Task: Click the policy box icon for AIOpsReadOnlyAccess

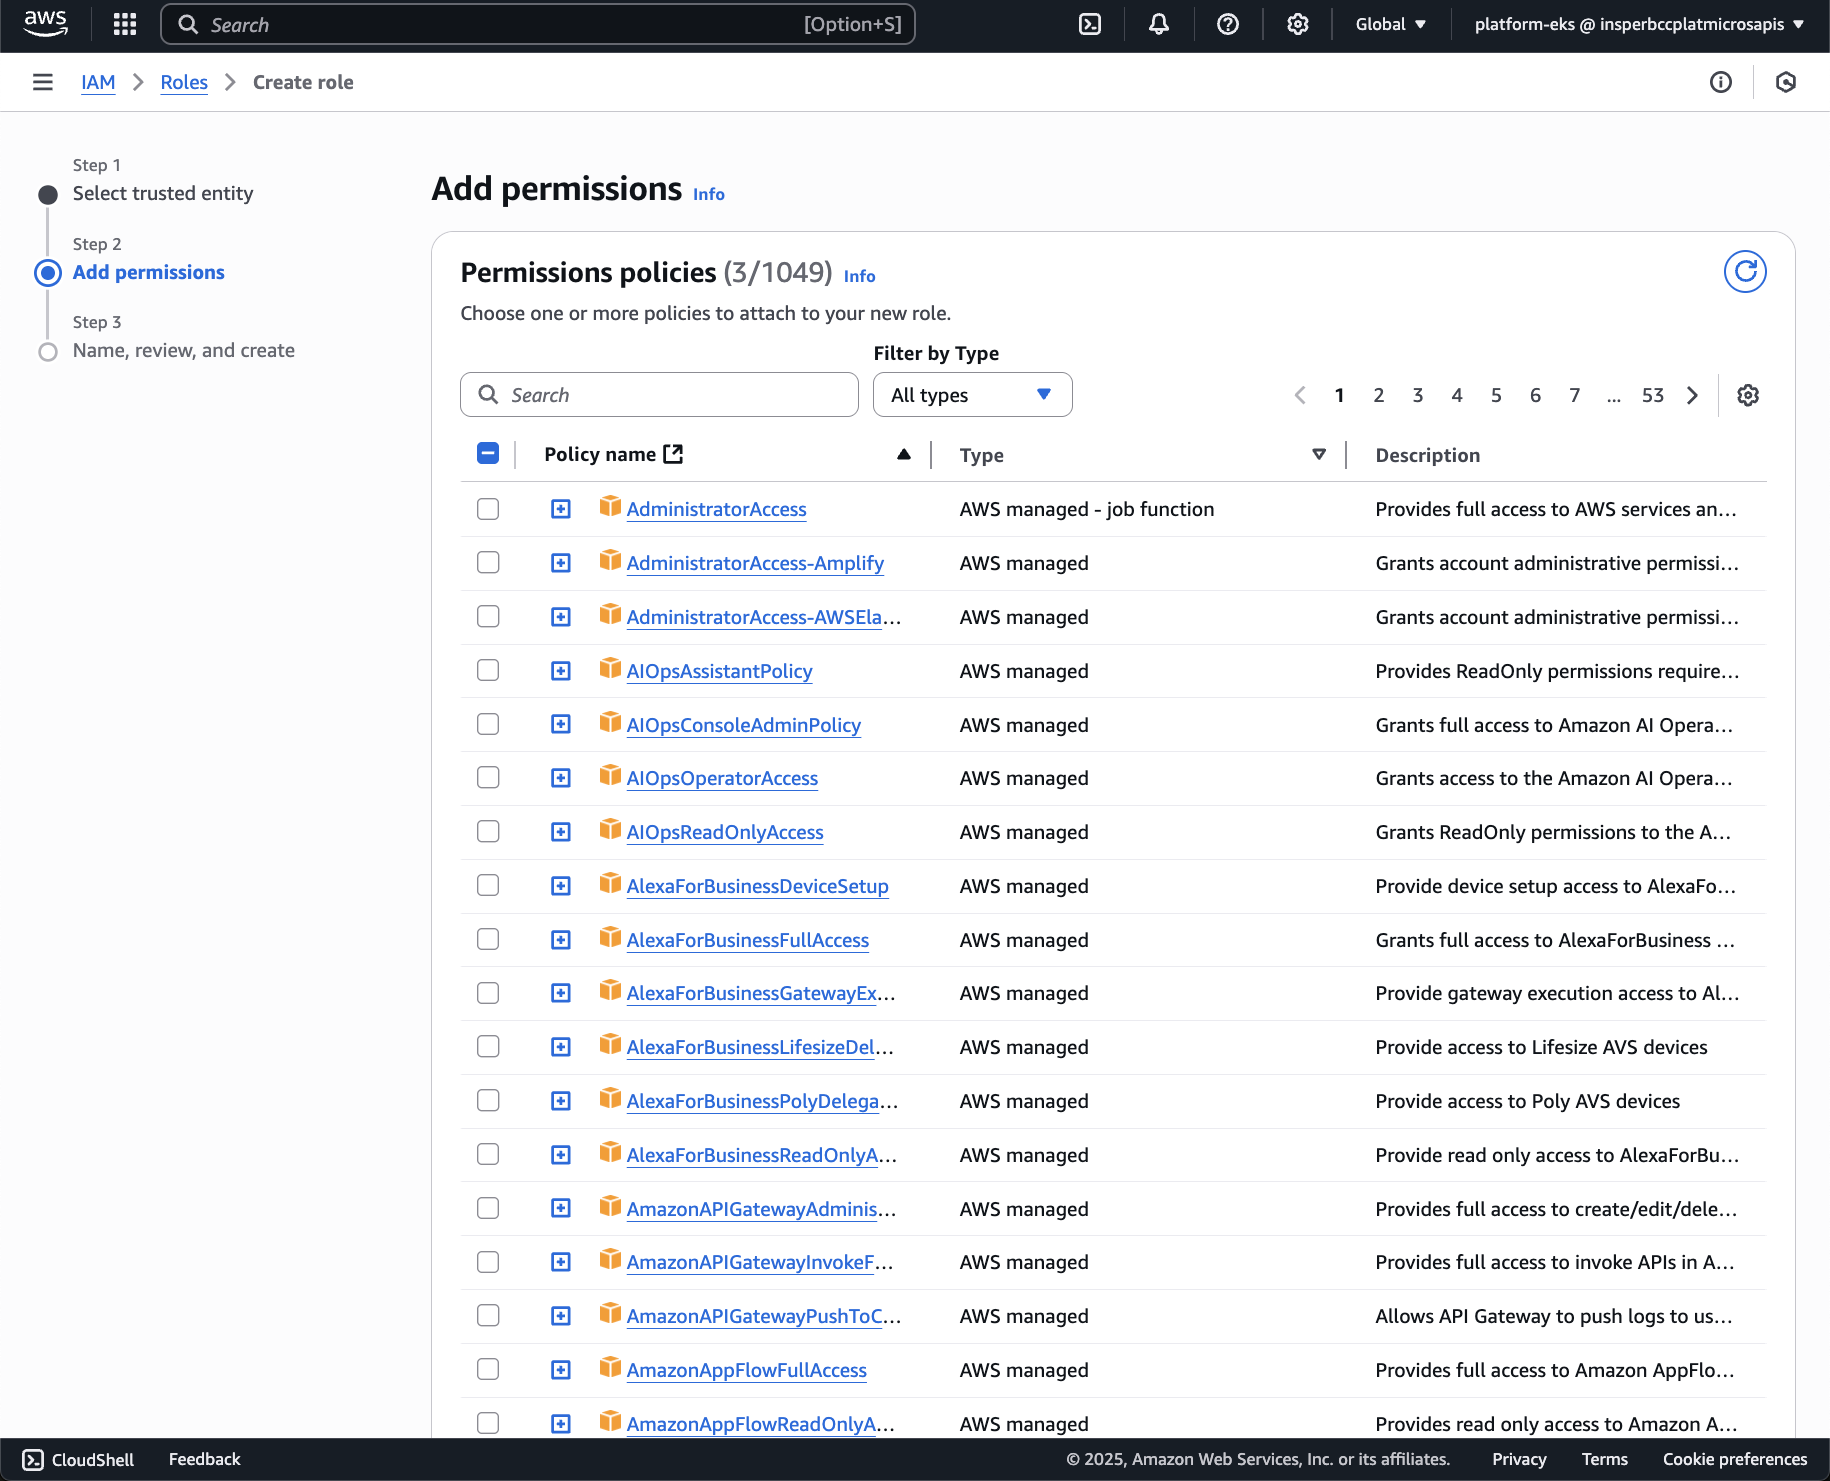Action: (x=610, y=829)
